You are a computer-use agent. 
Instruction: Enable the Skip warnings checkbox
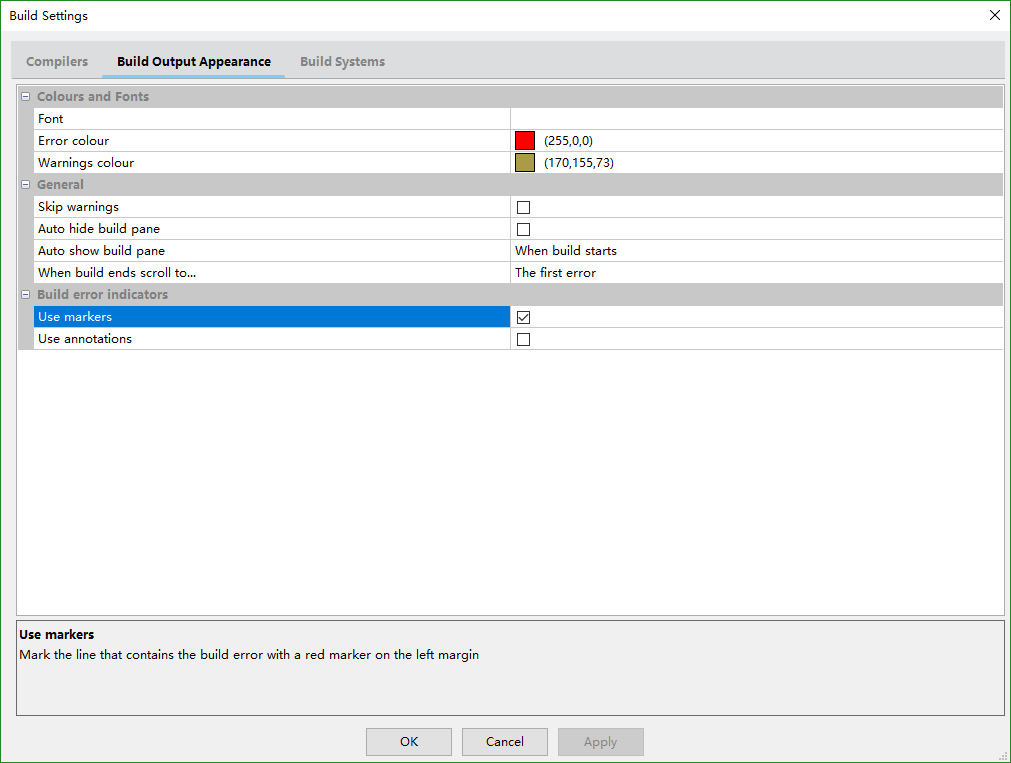(522, 207)
